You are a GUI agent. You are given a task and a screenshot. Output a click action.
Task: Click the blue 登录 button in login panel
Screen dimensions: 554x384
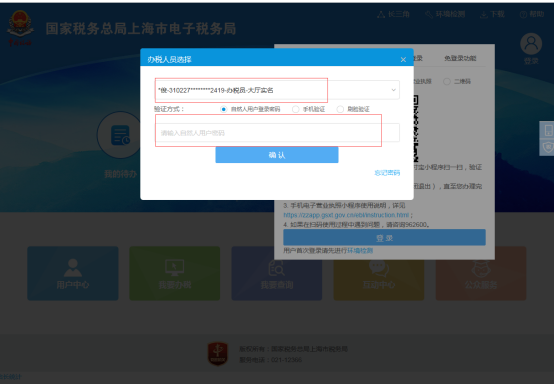[384, 237]
